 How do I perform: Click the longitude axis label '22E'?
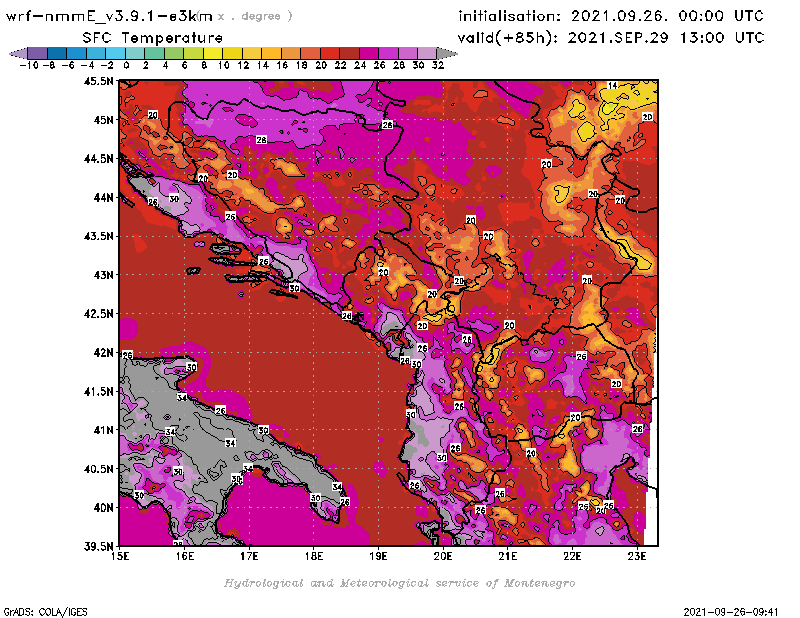click(572, 556)
